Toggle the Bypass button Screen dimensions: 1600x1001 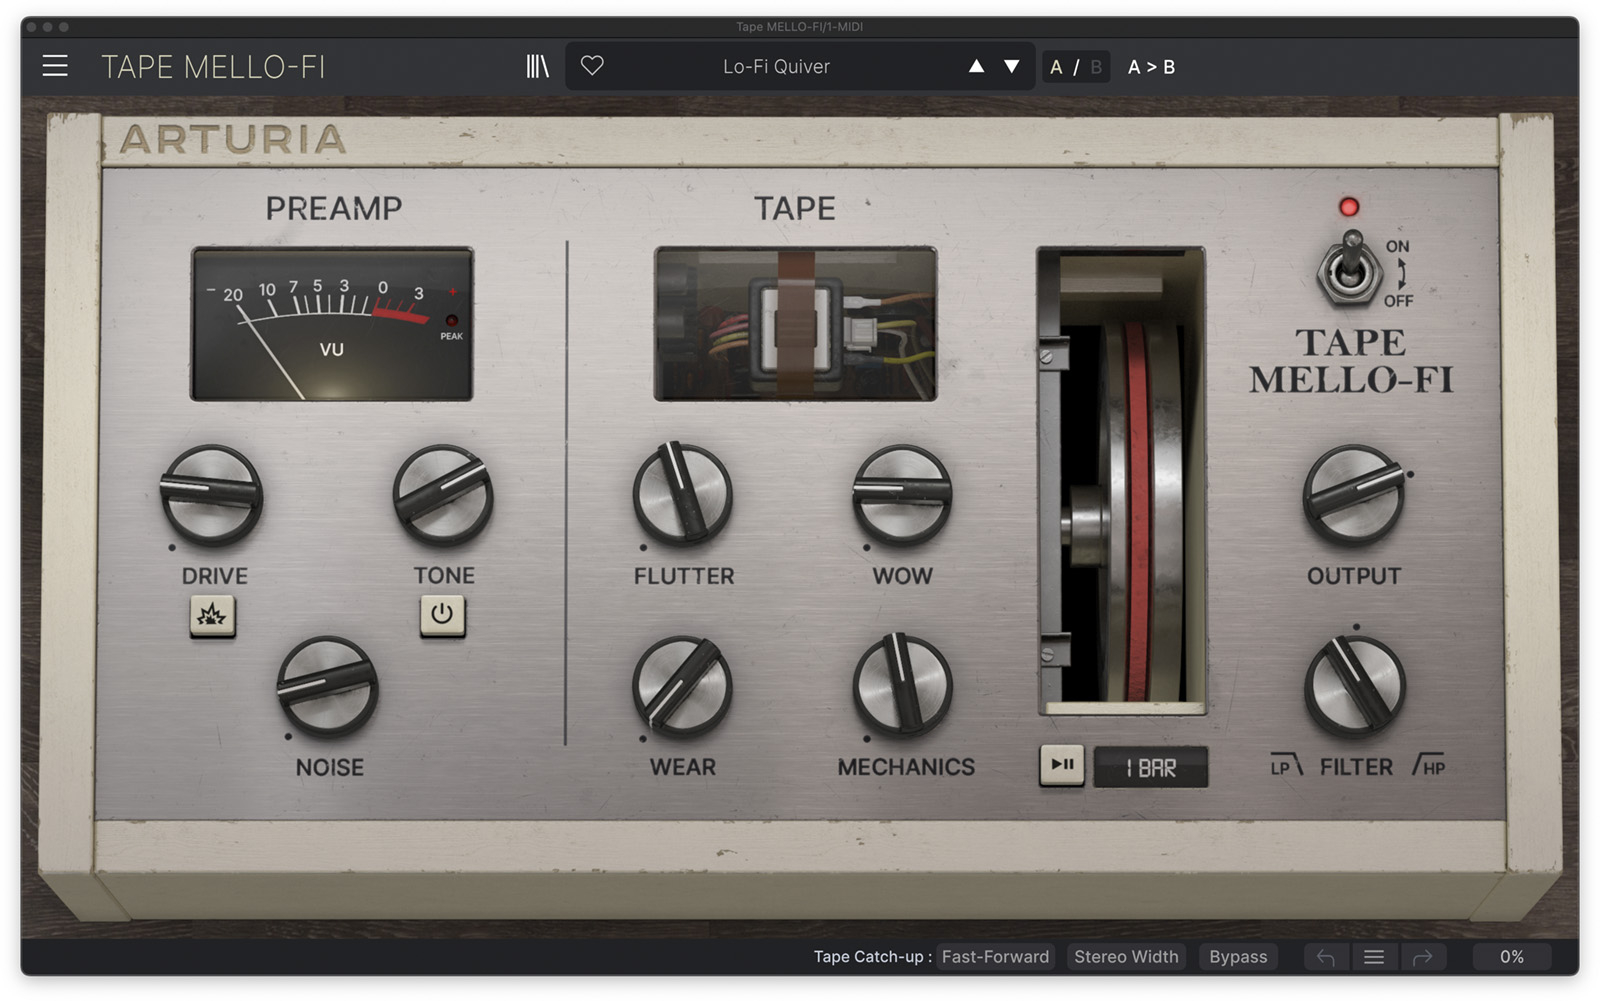1237,957
